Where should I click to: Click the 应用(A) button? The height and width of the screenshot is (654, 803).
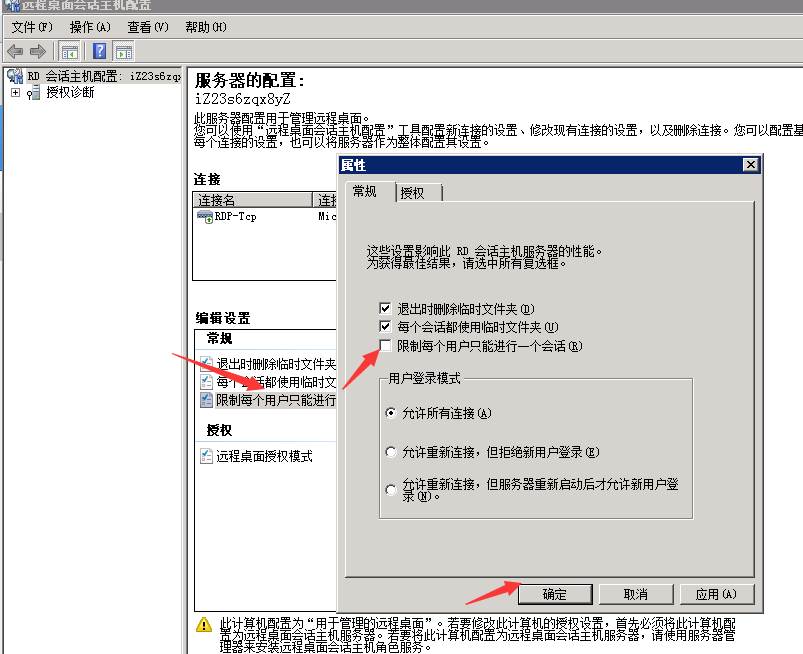[716, 594]
